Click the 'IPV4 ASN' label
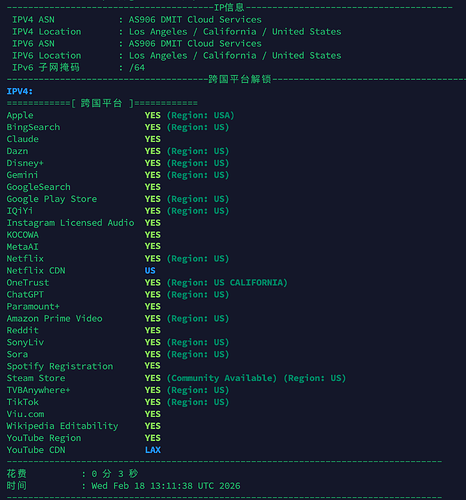The image size is (466, 500). click(33, 20)
